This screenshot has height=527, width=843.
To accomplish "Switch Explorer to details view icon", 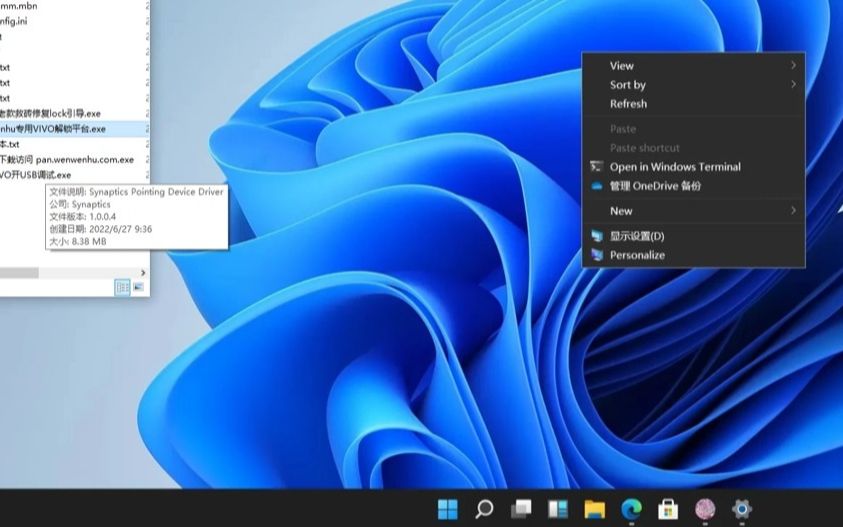I will click(x=123, y=287).
